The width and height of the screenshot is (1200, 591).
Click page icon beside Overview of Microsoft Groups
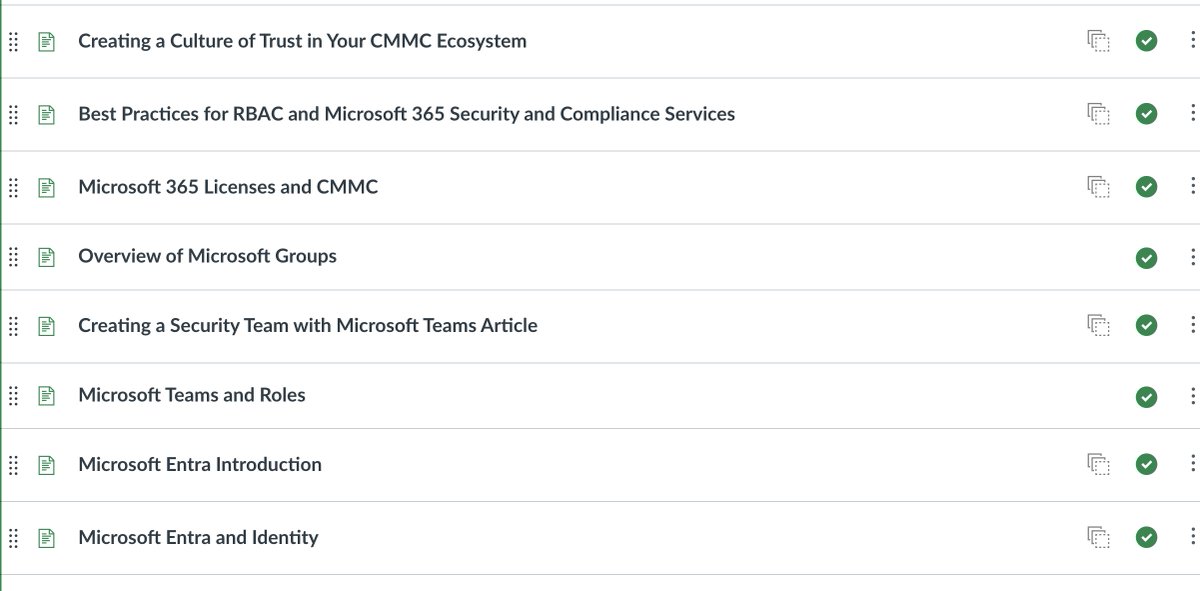point(46,257)
